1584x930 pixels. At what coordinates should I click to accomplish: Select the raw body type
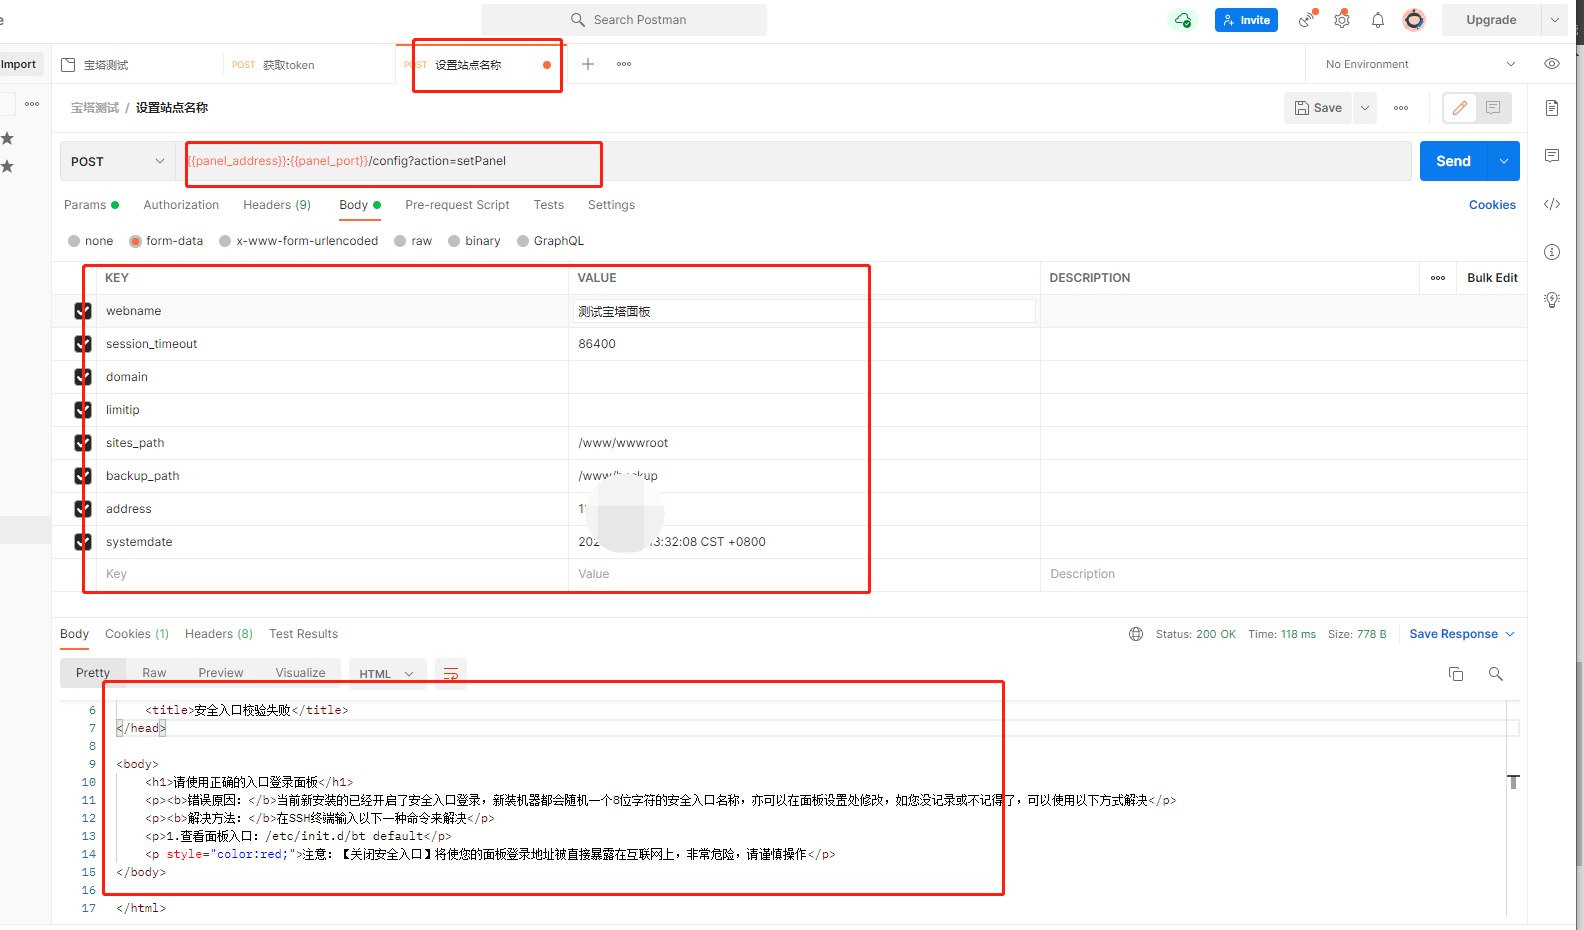click(x=400, y=241)
